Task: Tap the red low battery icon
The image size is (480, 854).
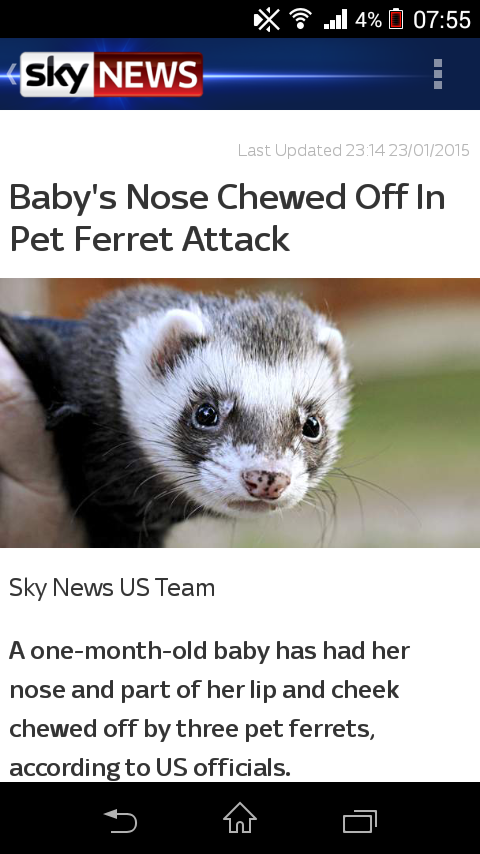Action: click(396, 19)
